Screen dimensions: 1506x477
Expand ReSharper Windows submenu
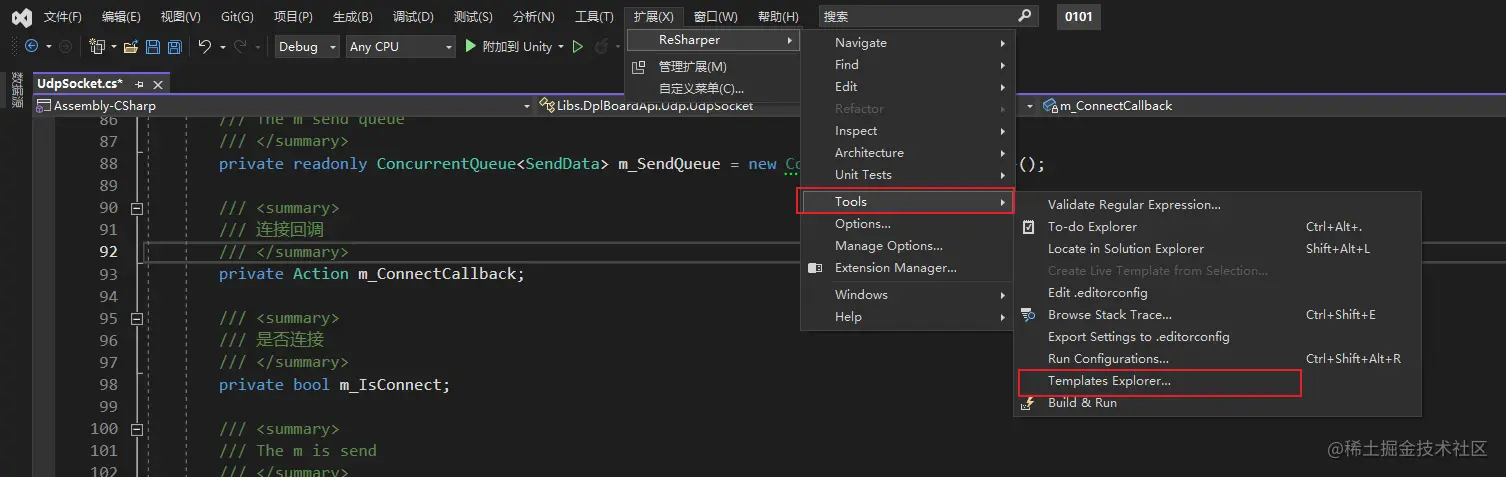tap(908, 295)
